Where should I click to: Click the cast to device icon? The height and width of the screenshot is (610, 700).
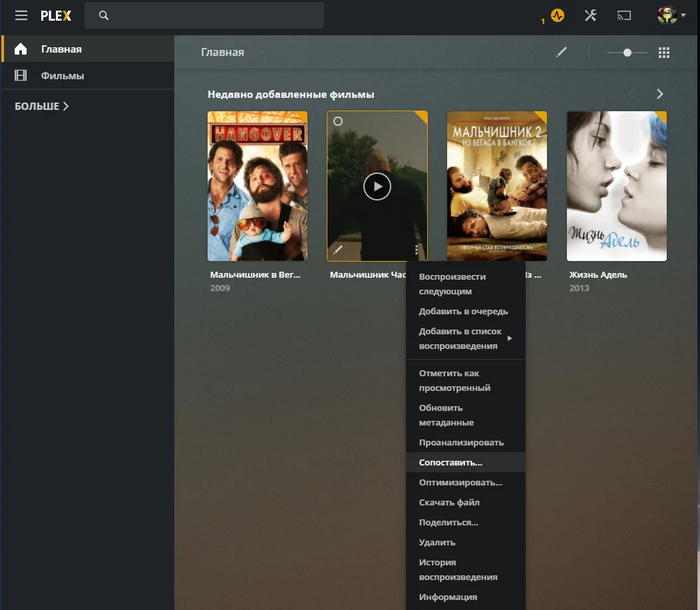[624, 16]
